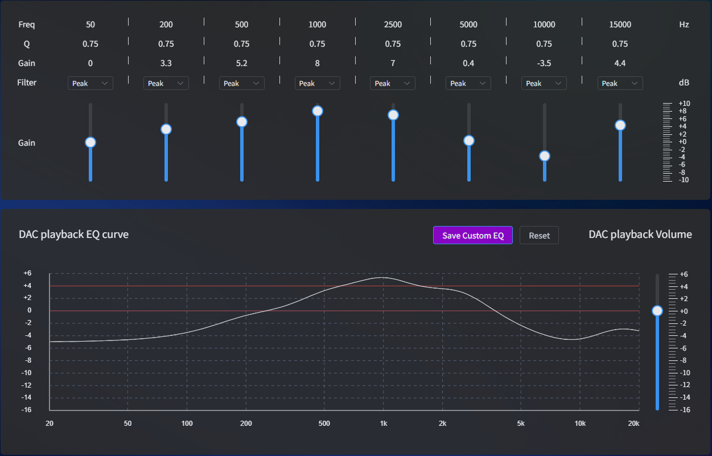The image size is (712, 456).
Task: Click the Q value of the 1000 Hz band
Action: click(317, 44)
